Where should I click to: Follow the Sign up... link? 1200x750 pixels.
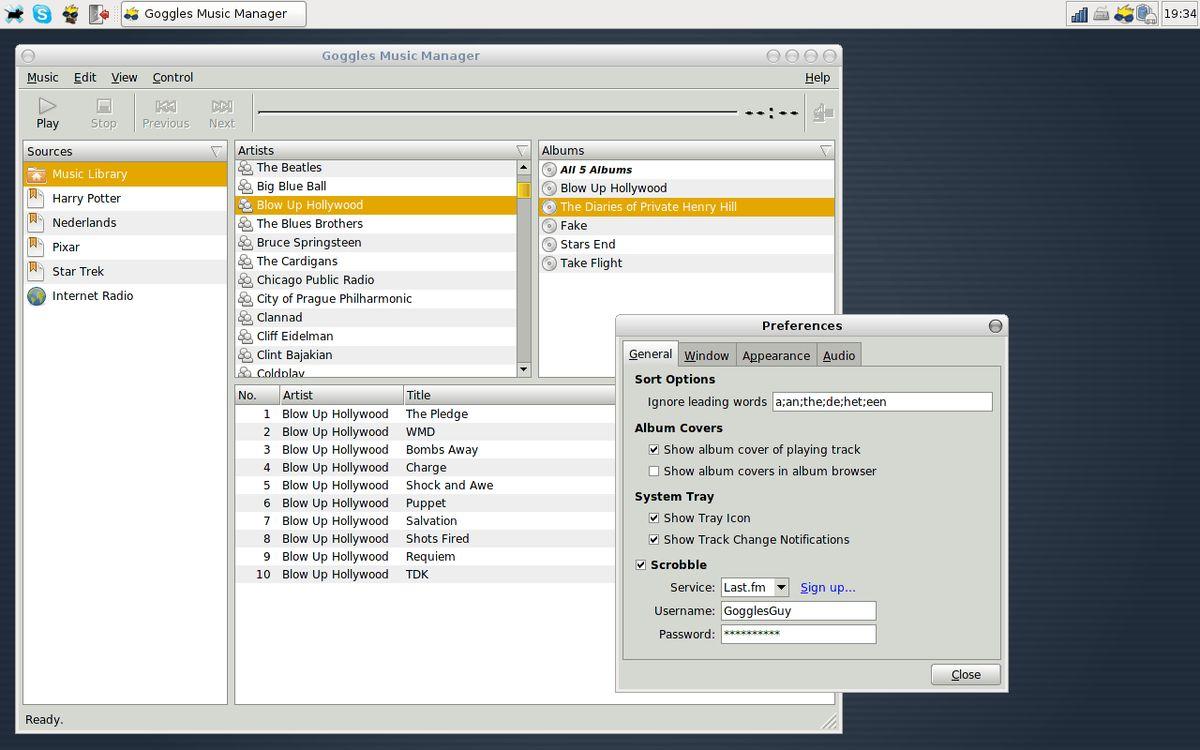pos(828,587)
